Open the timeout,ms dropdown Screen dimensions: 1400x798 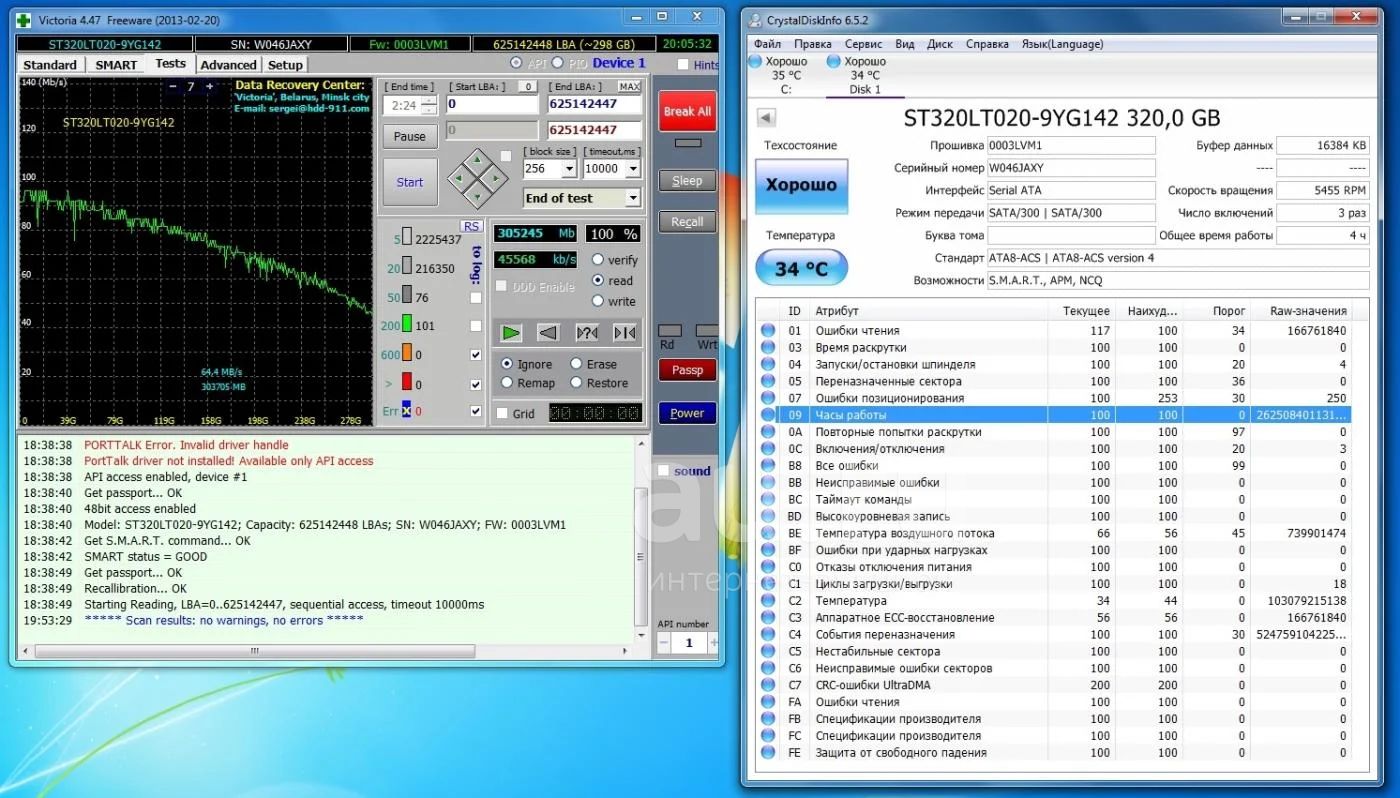coord(632,169)
